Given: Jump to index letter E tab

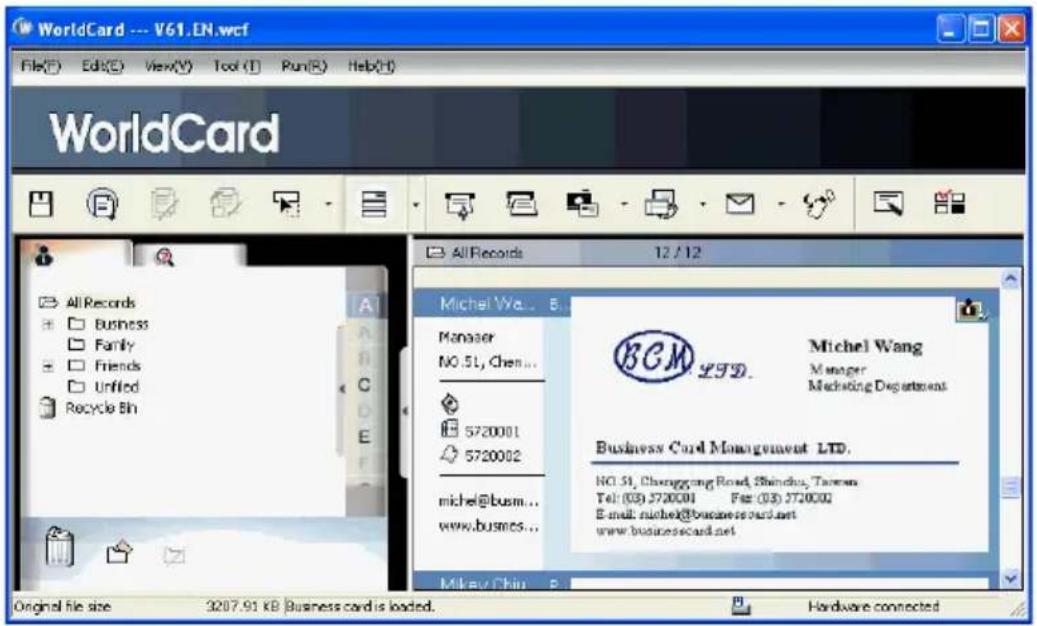Looking at the screenshot, I should [364, 437].
